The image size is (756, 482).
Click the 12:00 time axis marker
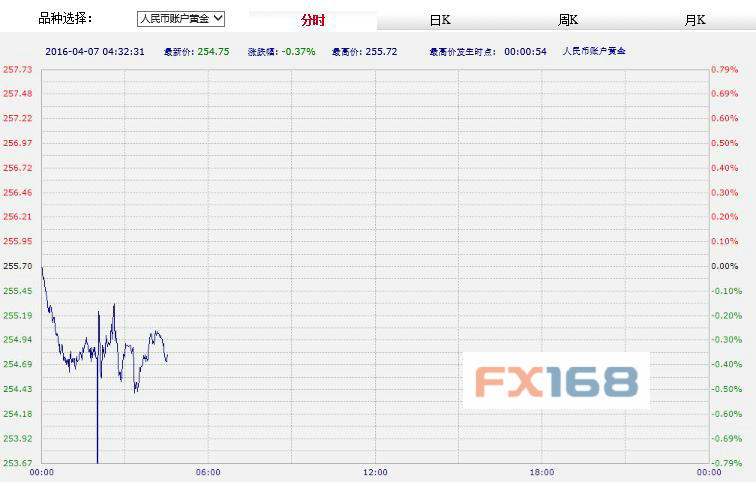pyautogui.click(x=375, y=472)
